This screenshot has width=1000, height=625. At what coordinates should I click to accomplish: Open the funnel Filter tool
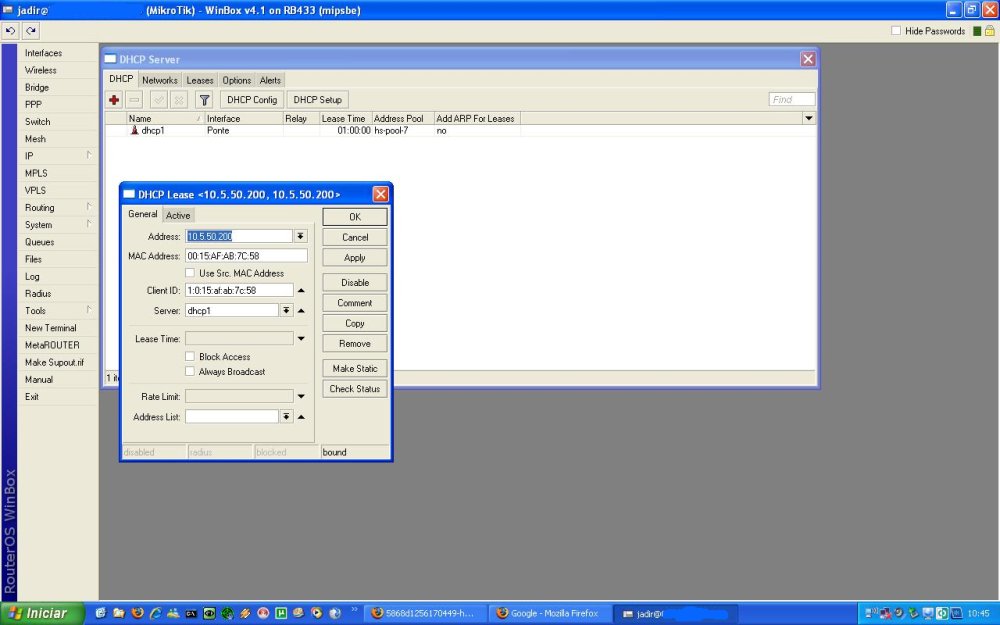pyautogui.click(x=204, y=99)
